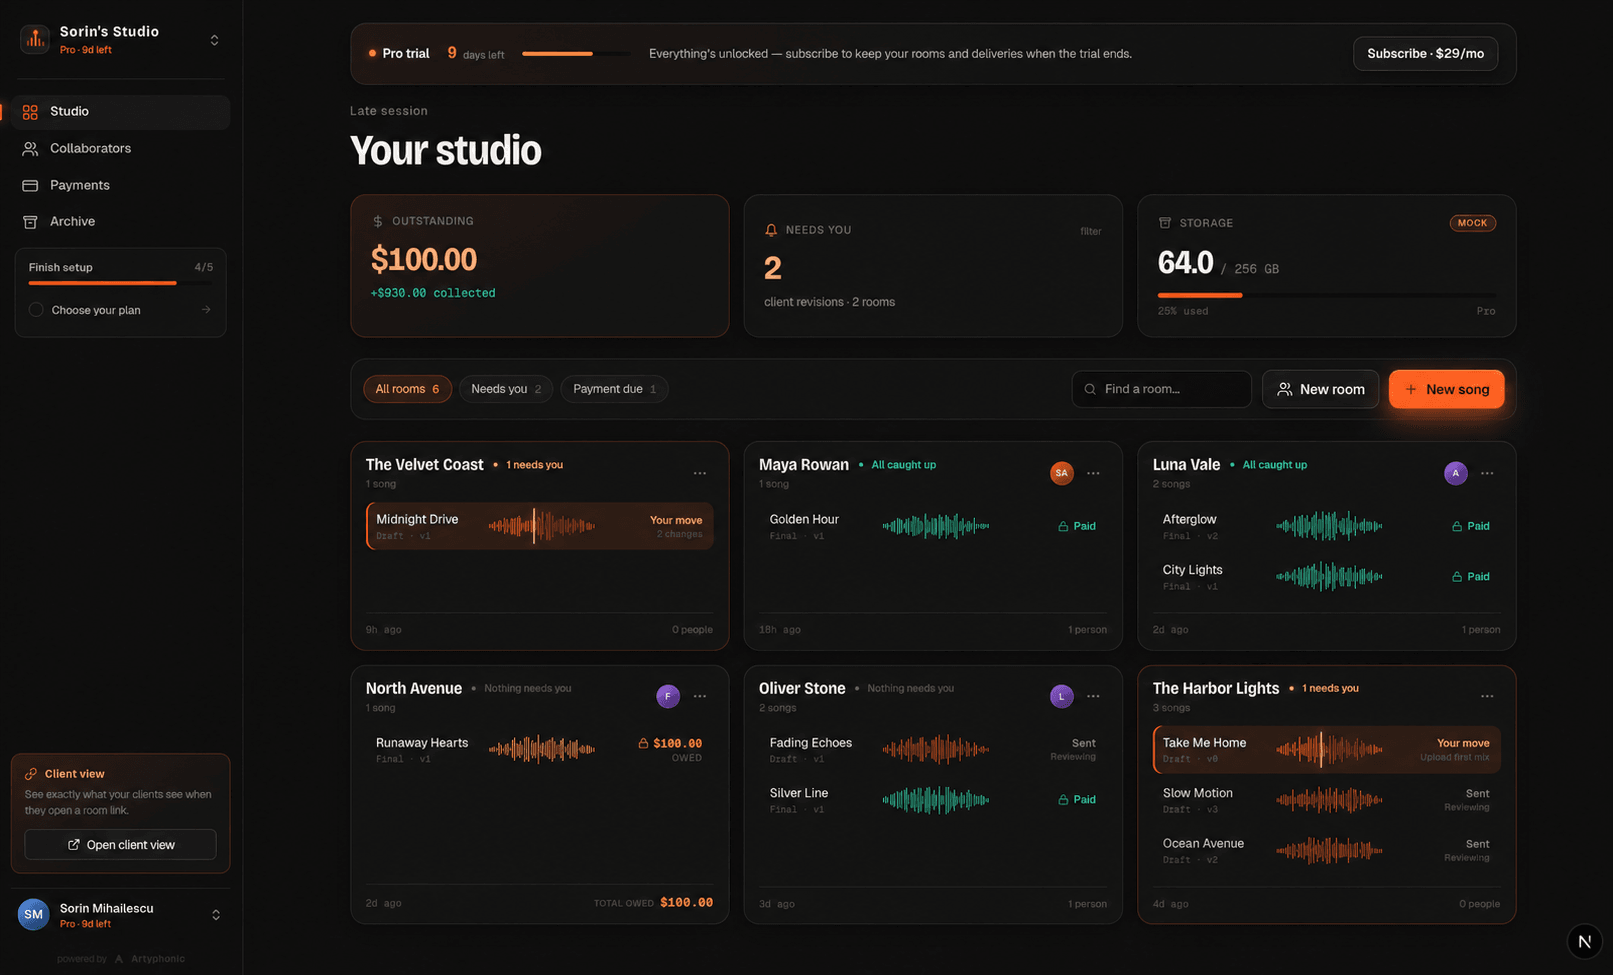Click the Golden Hour waveform
1613x975 pixels.
[x=935, y=526]
